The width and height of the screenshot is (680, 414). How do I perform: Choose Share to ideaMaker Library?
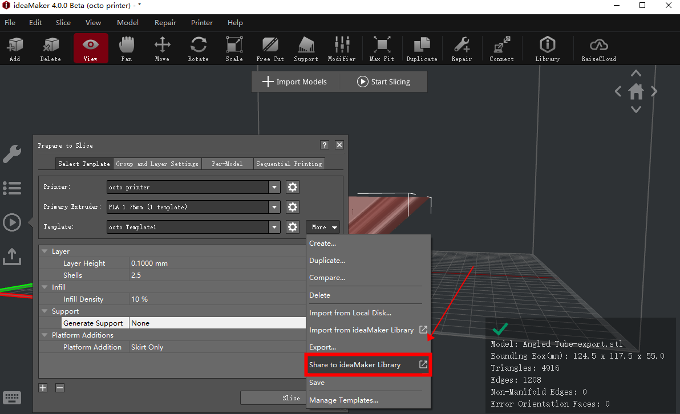point(369,365)
